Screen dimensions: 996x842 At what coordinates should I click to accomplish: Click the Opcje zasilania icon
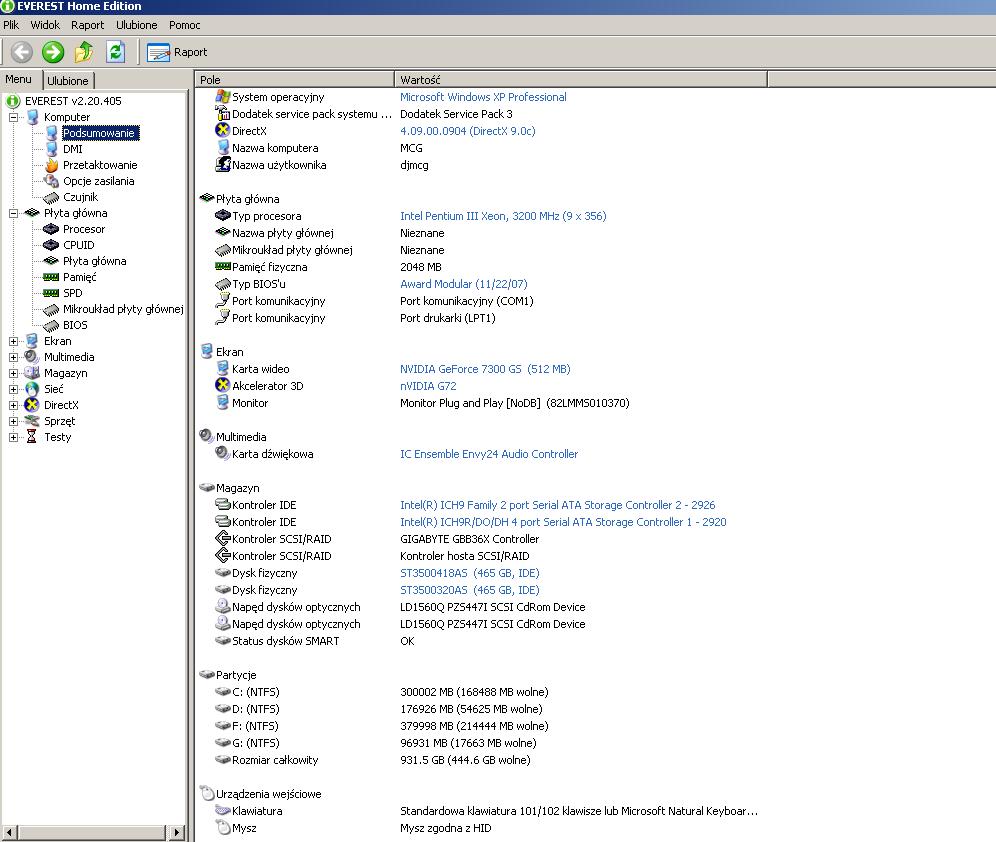coord(51,181)
